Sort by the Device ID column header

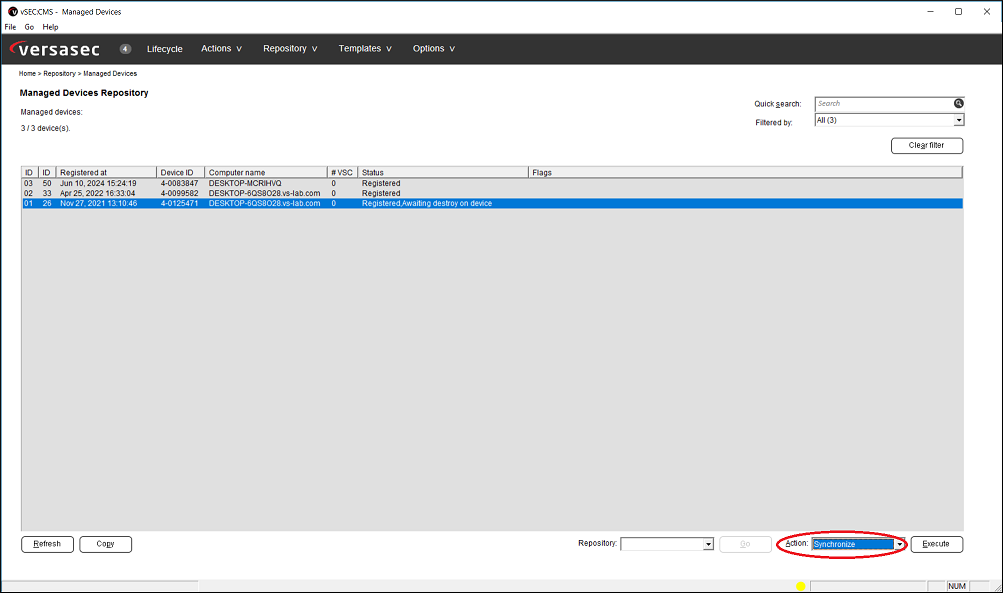point(180,173)
